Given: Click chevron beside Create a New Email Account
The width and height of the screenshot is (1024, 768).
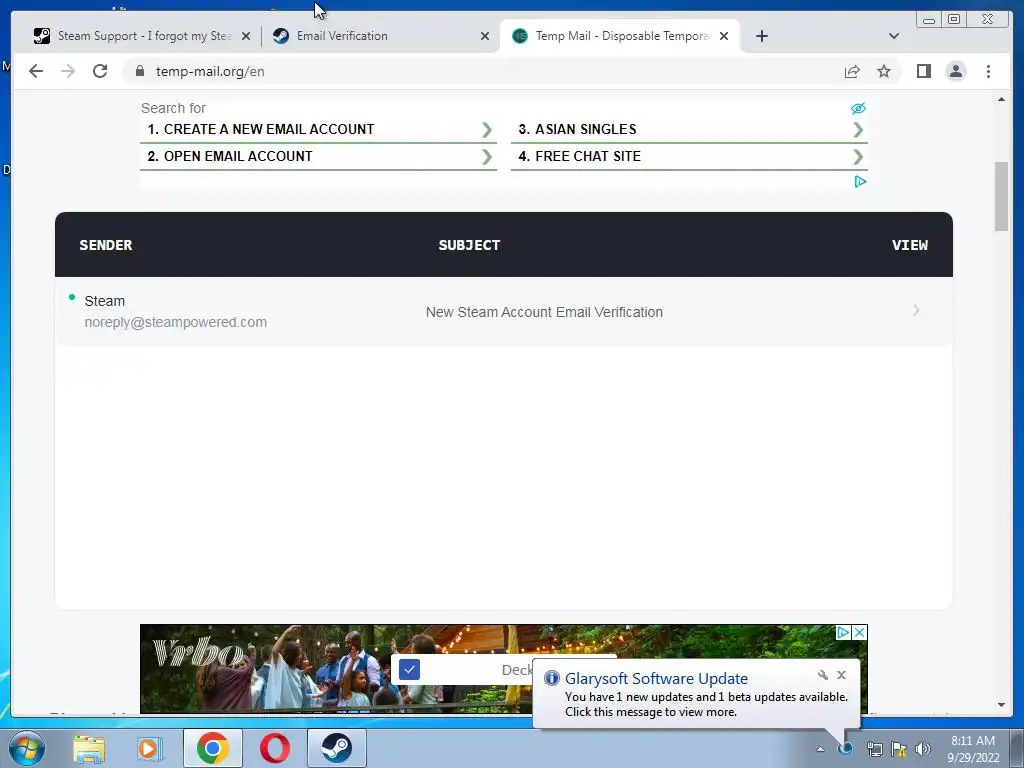Looking at the screenshot, I should click(487, 130).
